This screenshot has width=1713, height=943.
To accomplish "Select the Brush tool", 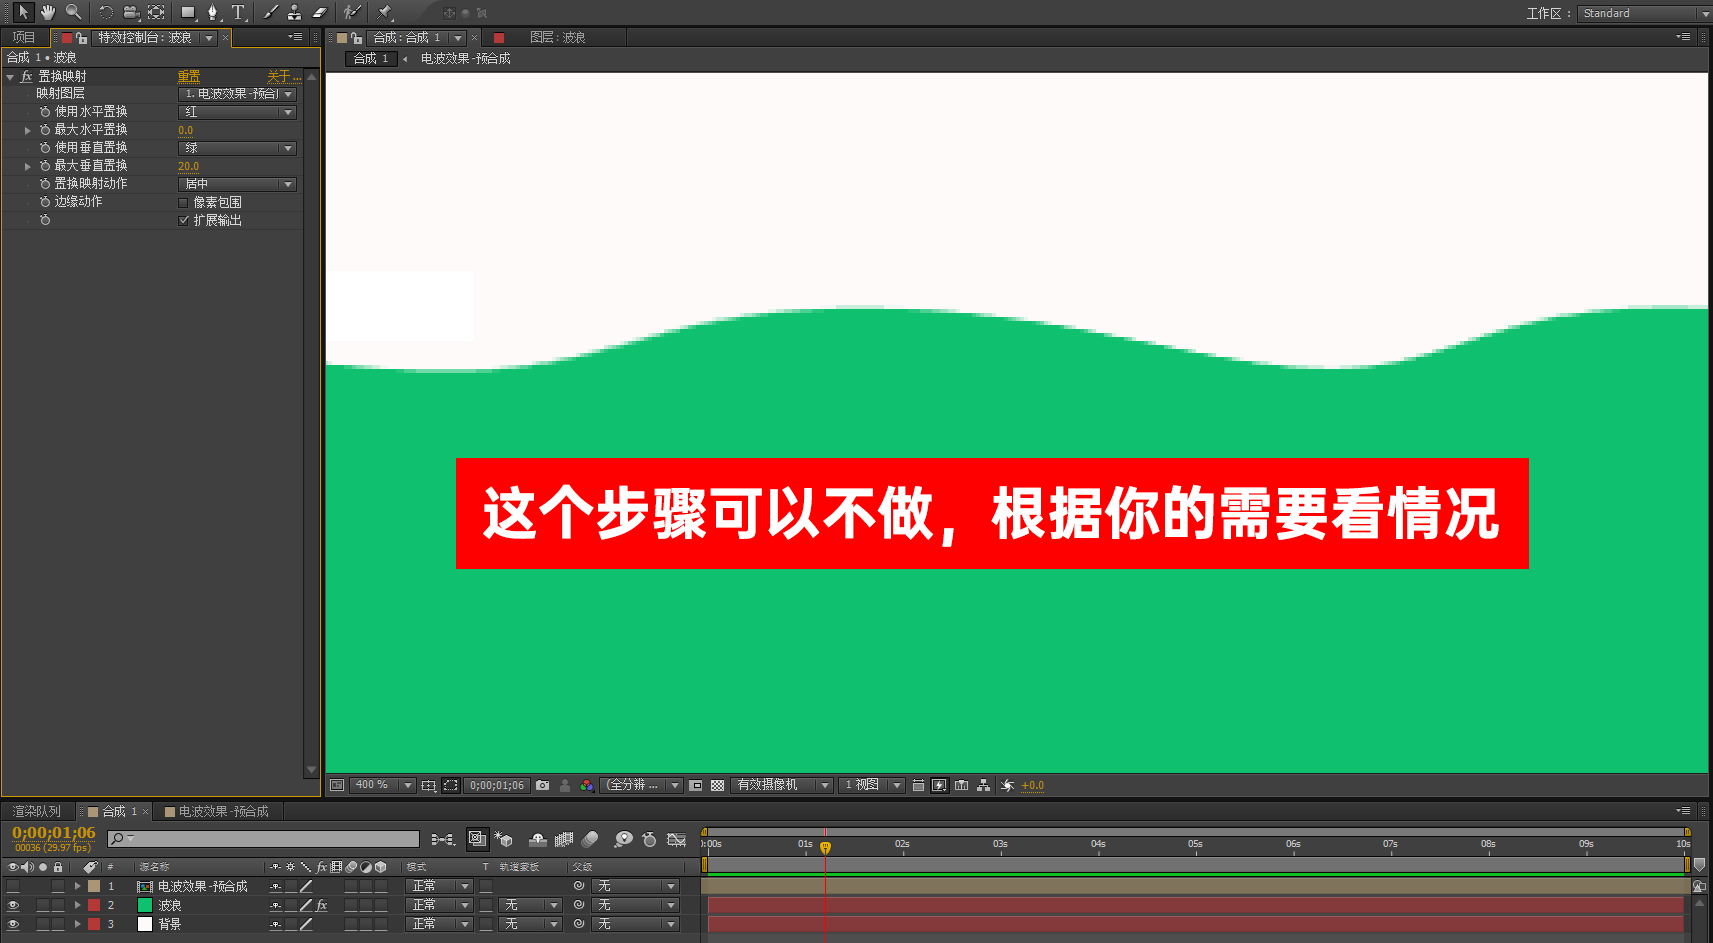I will (270, 12).
